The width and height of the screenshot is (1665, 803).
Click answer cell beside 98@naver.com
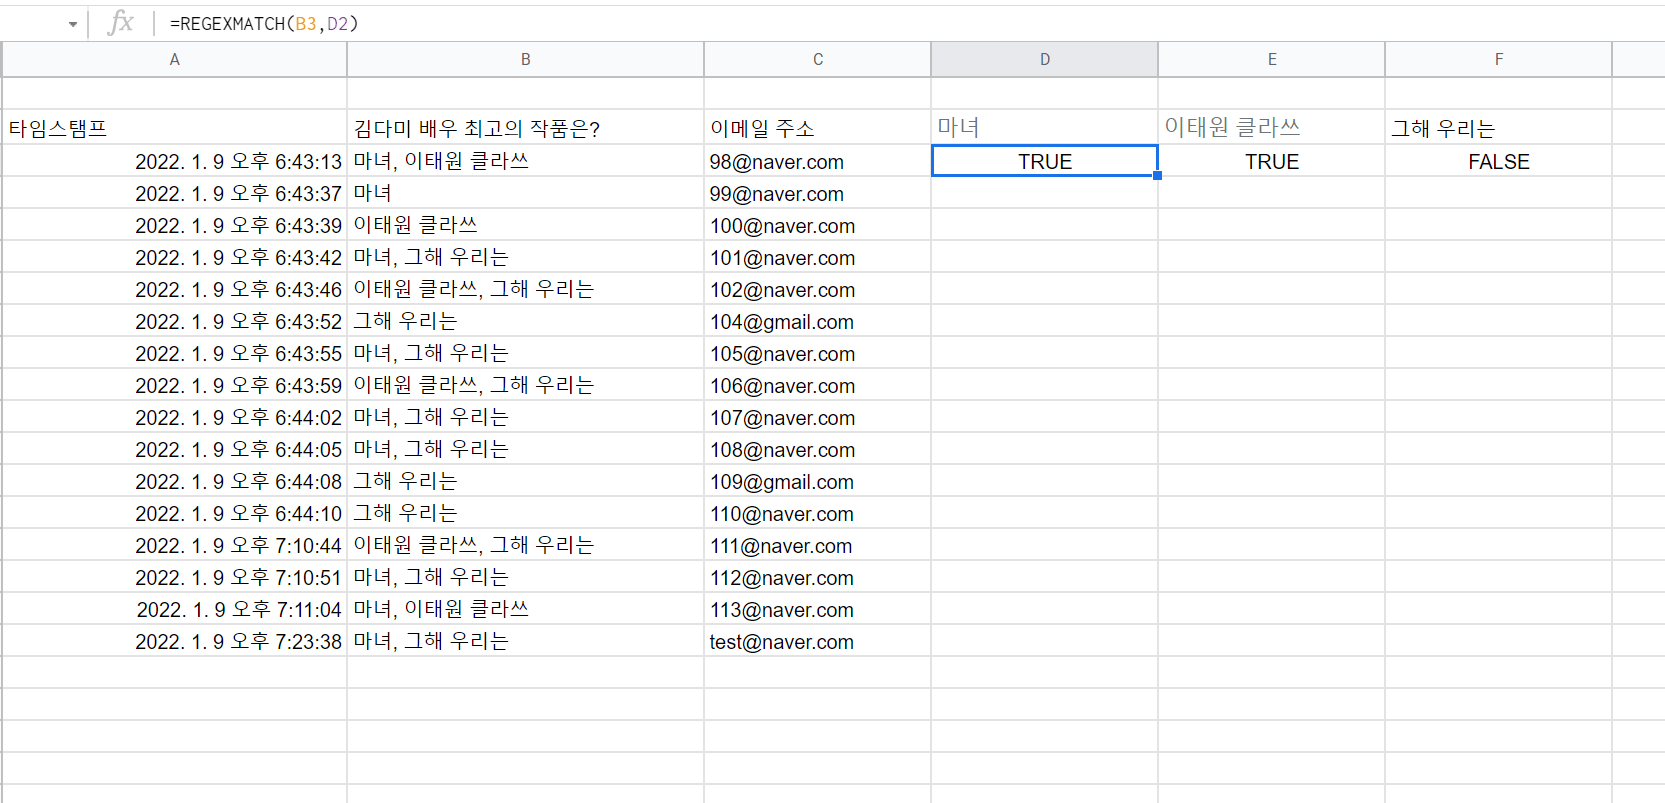pyautogui.click(x=525, y=161)
